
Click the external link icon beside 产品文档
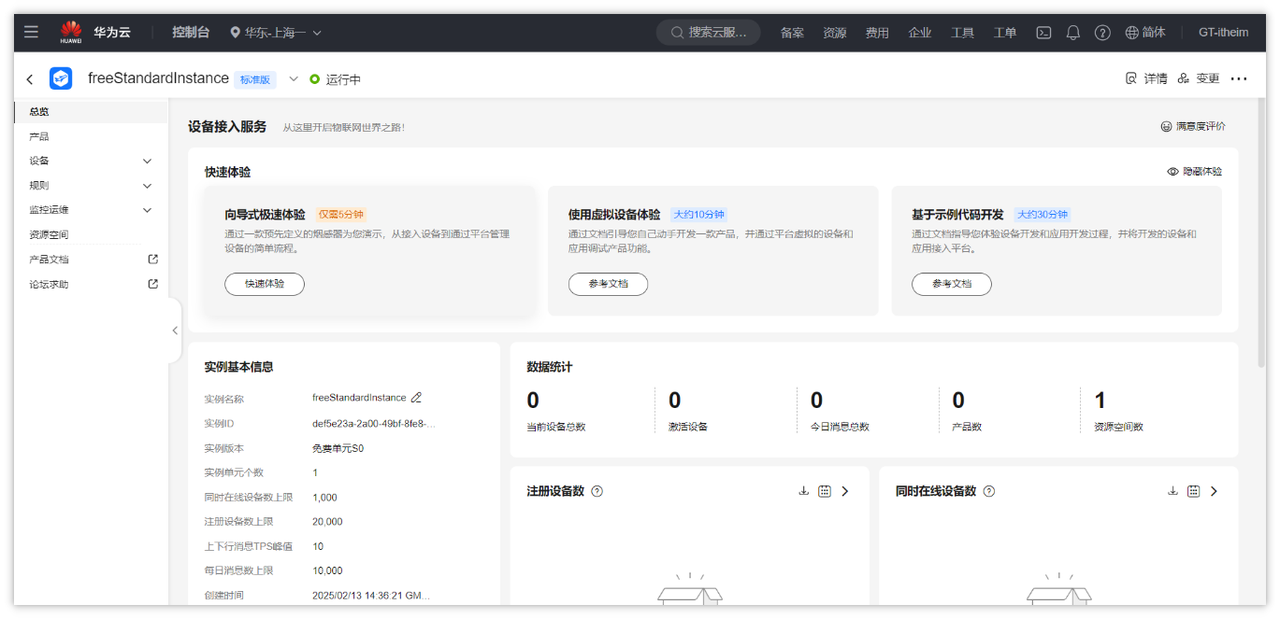click(x=153, y=259)
